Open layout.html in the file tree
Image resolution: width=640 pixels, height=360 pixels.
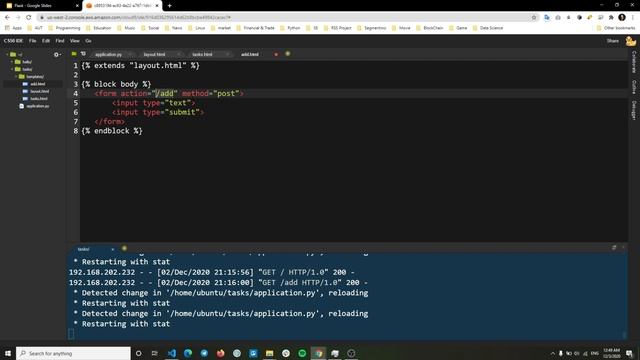39,91
